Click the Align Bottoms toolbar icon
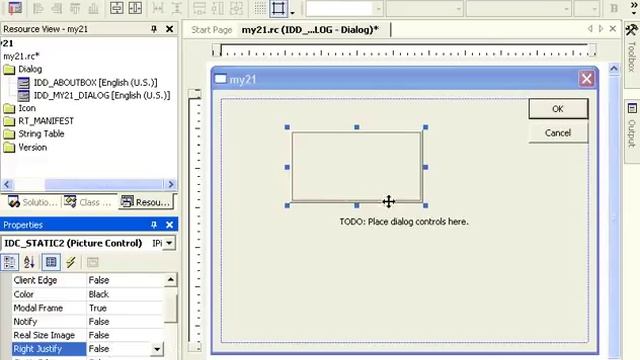Image resolution: width=640 pixels, height=360 pixels. [93, 8]
